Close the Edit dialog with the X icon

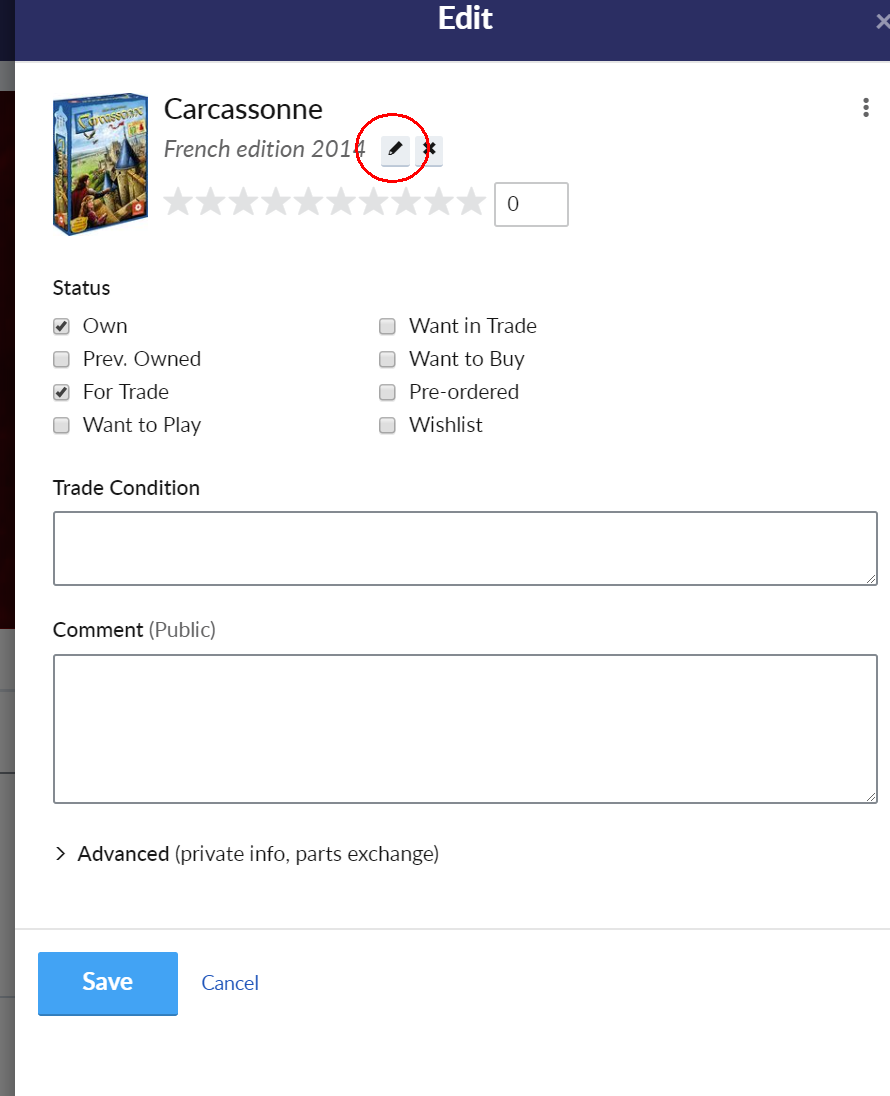coord(882,22)
